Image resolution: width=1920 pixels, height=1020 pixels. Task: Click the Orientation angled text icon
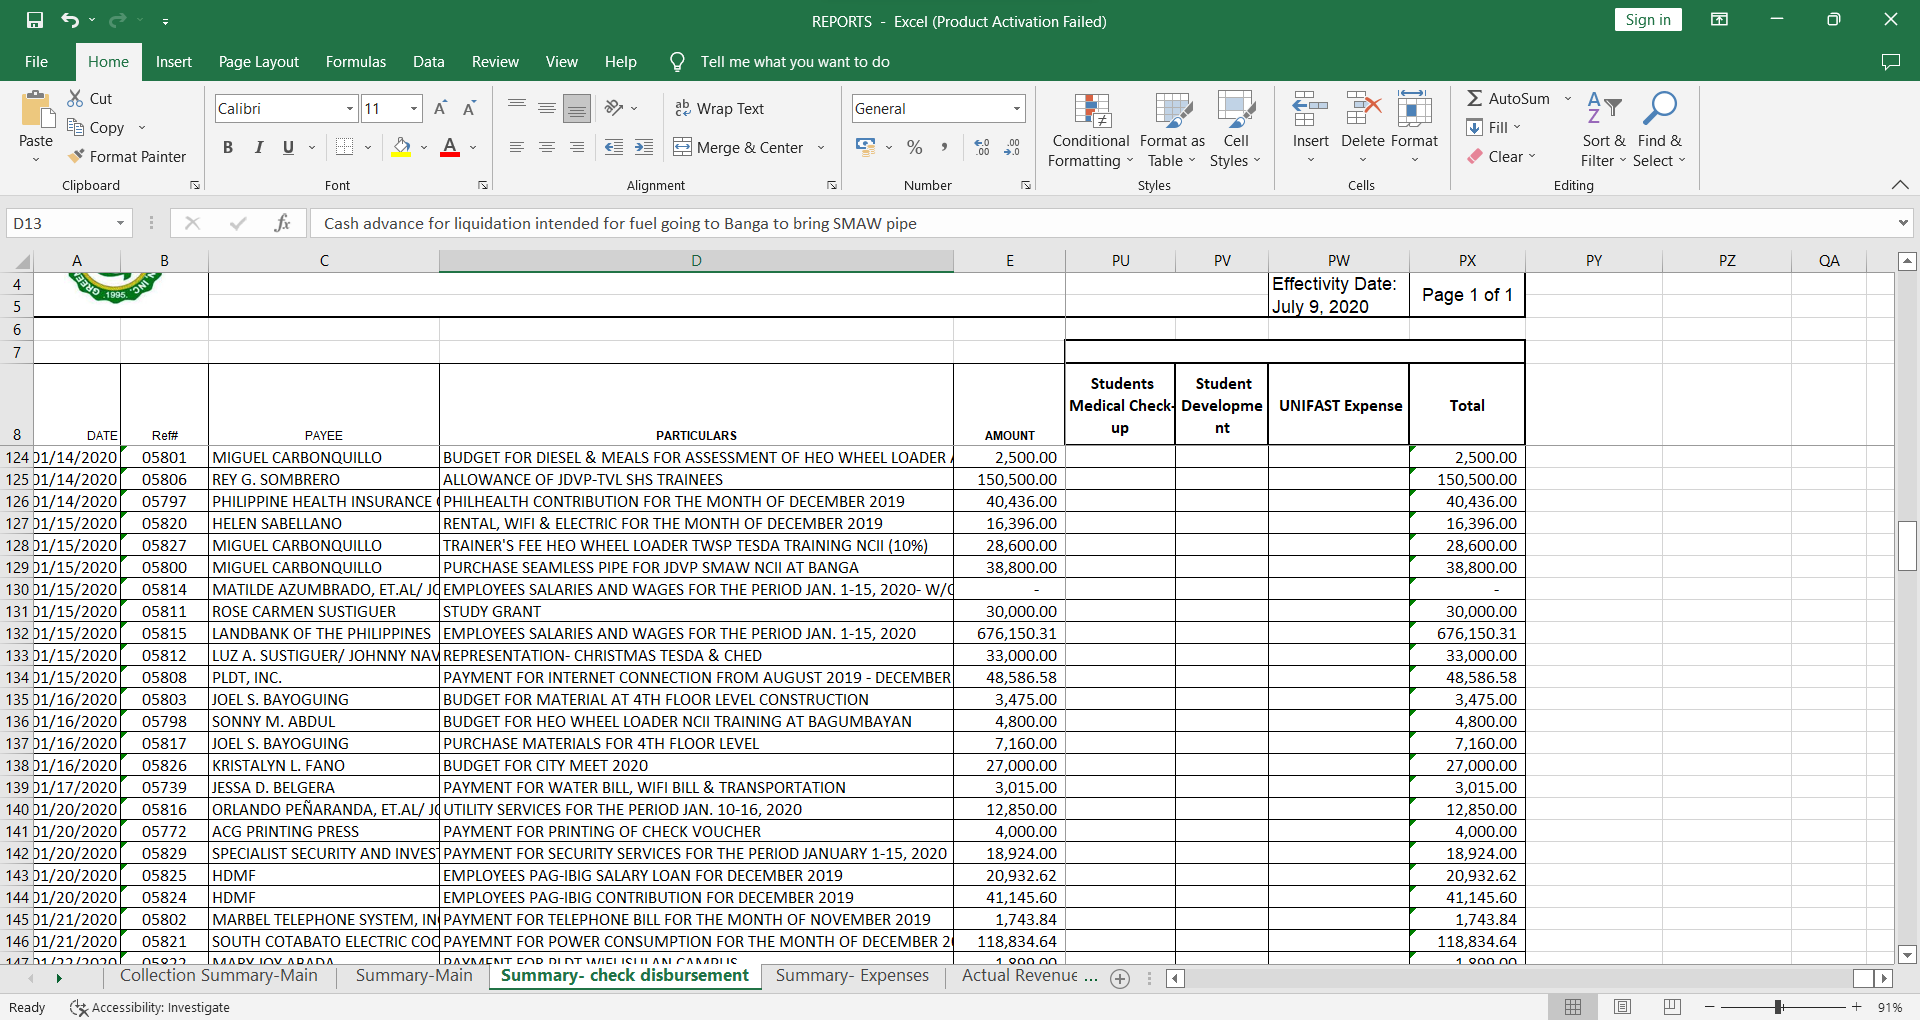coord(614,108)
